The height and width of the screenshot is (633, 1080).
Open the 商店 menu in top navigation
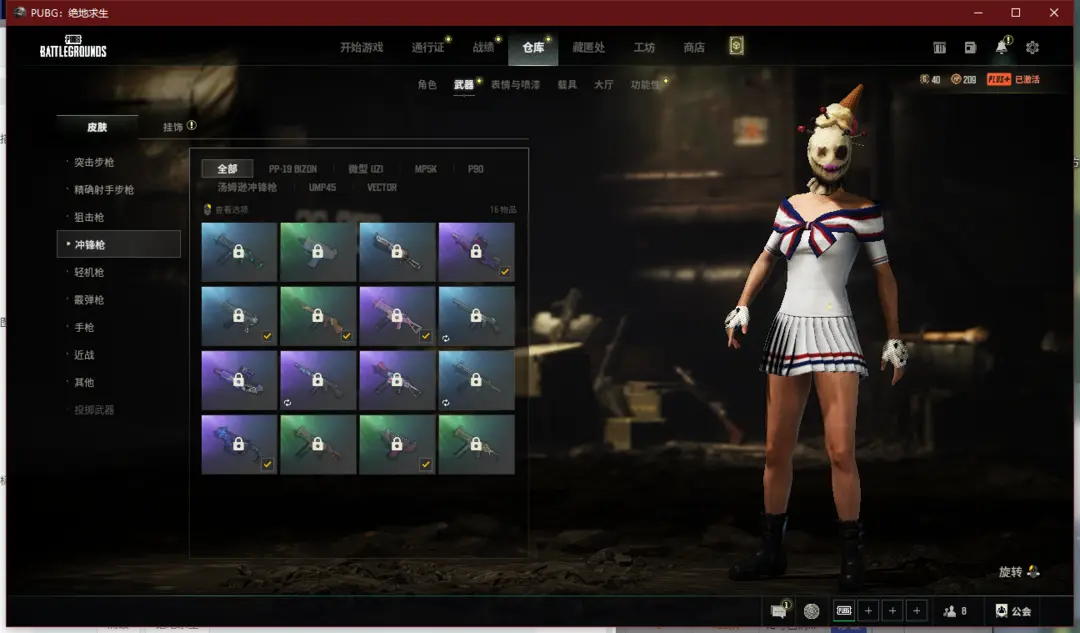tap(693, 48)
